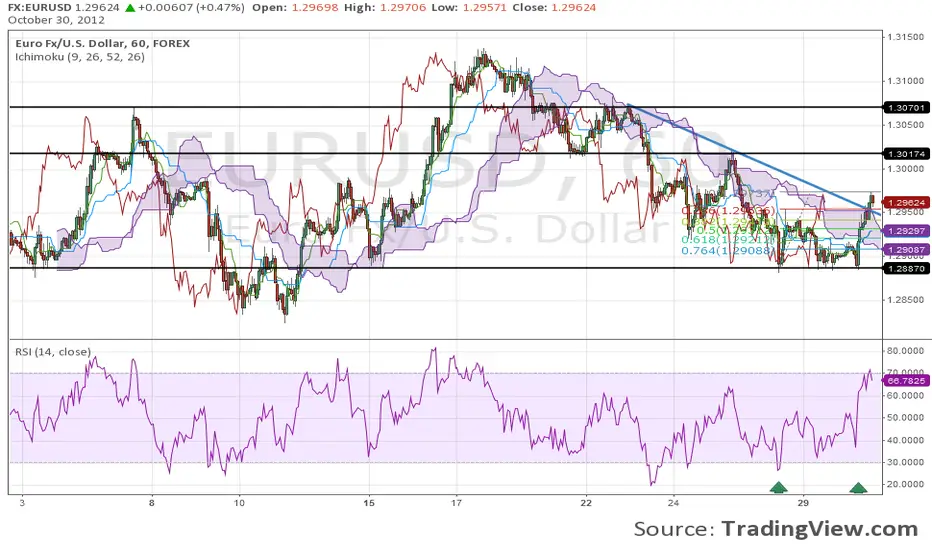Click the 80.0000 RSI axis label

pos(906,351)
